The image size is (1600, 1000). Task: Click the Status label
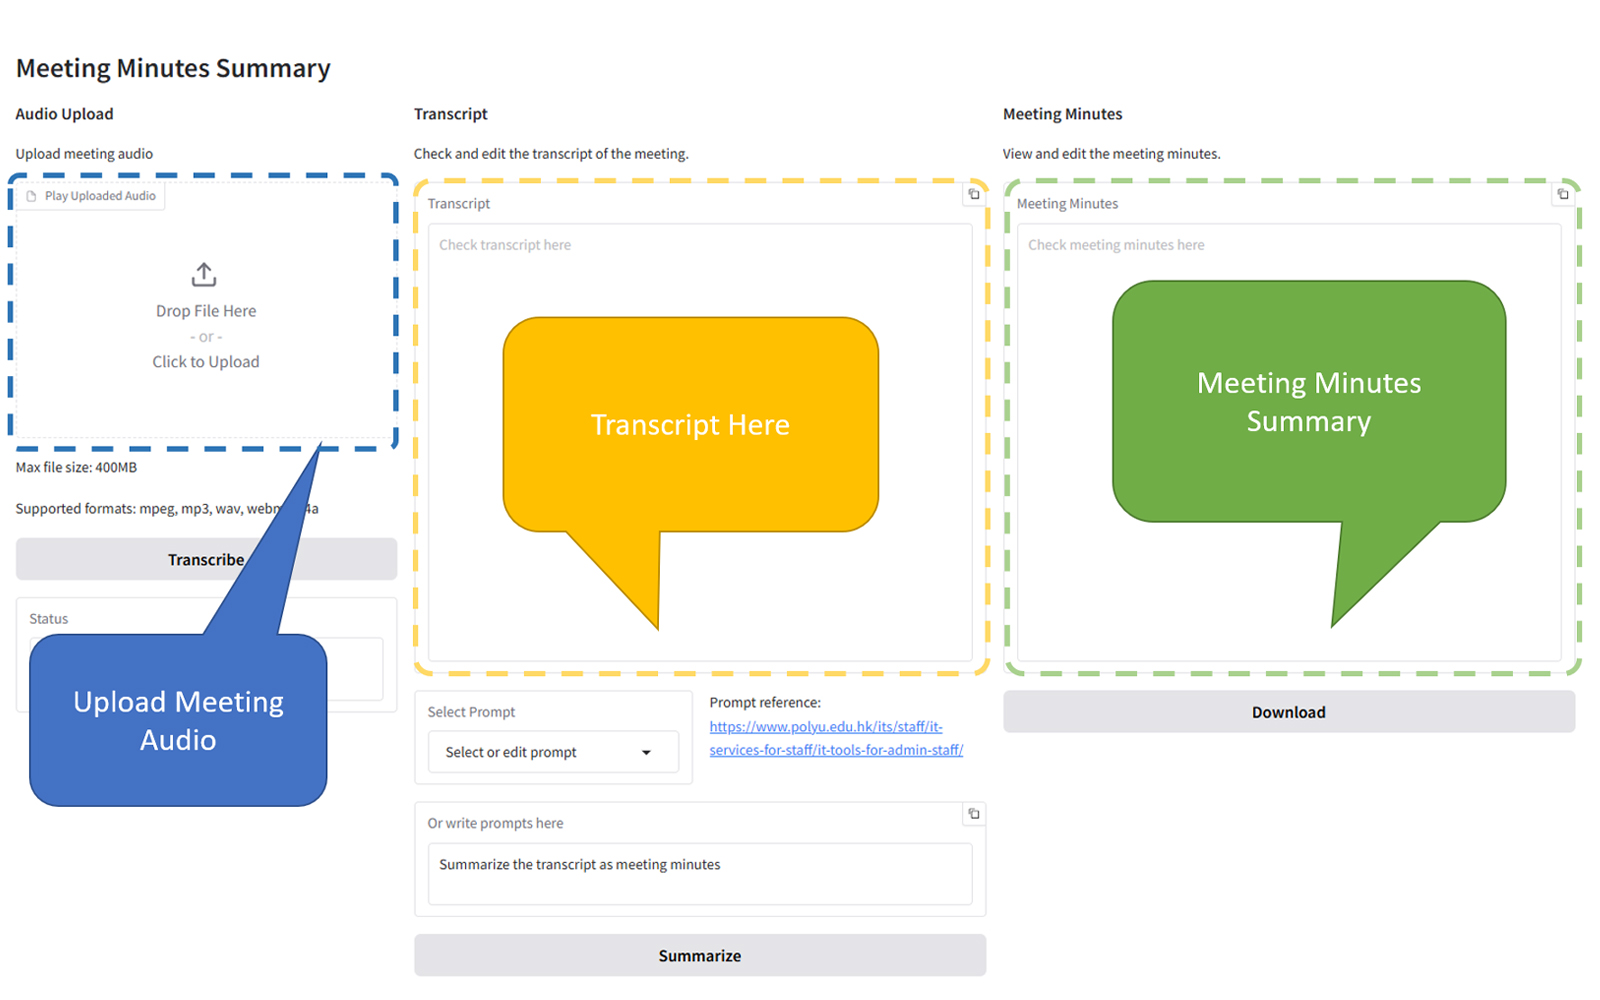(49, 619)
